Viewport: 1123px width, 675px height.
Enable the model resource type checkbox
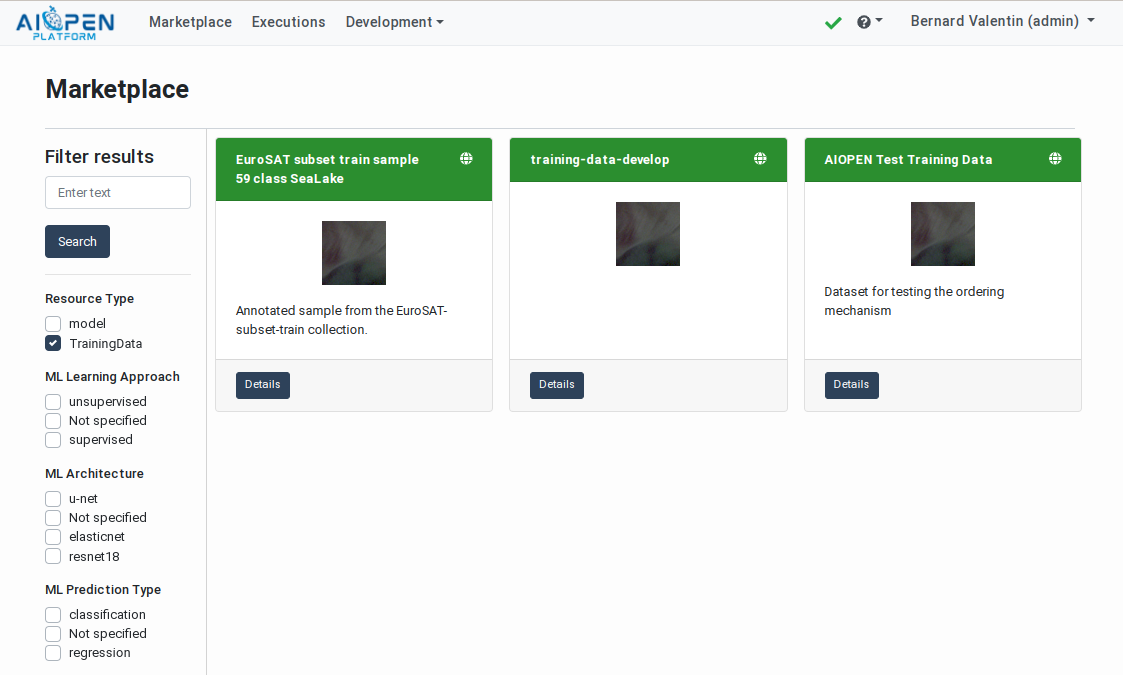(53, 324)
